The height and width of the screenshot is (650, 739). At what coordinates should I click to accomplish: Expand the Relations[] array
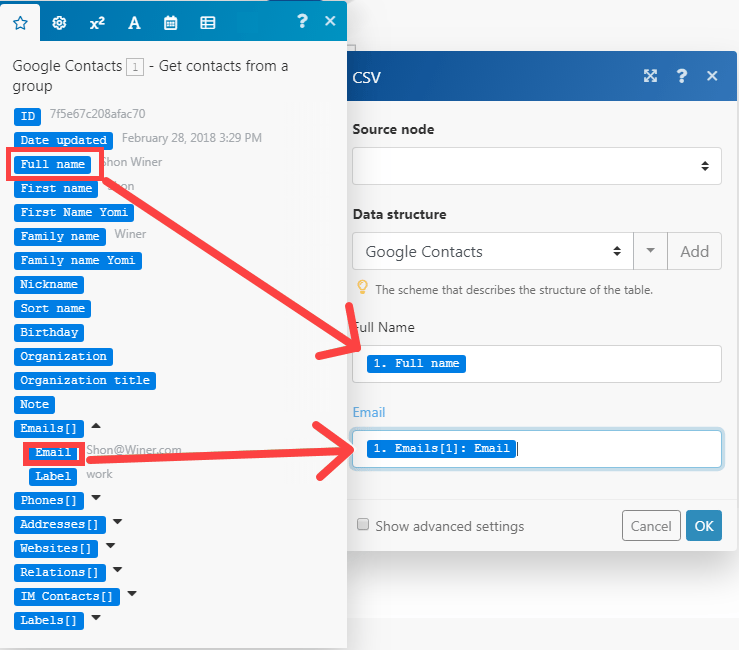(x=118, y=570)
